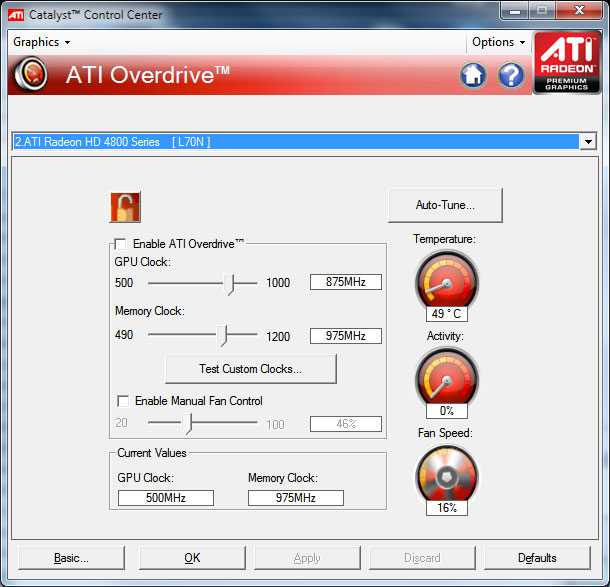Click the 875MHz GPU clock field
Image resolution: width=610 pixels, height=587 pixels.
pyautogui.click(x=345, y=282)
